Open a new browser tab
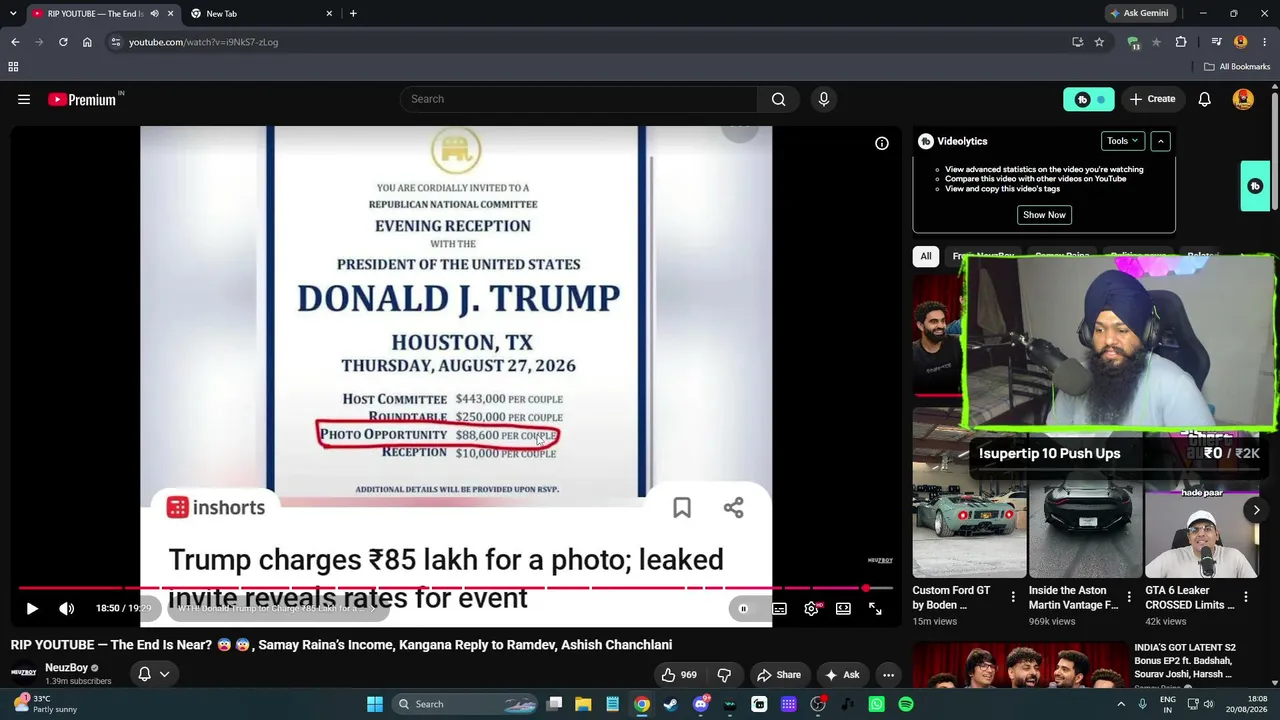 (353, 13)
